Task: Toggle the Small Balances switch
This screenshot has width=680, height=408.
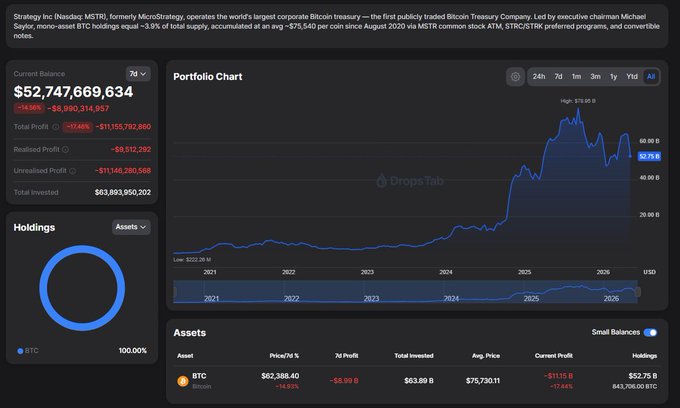Action: (x=650, y=333)
